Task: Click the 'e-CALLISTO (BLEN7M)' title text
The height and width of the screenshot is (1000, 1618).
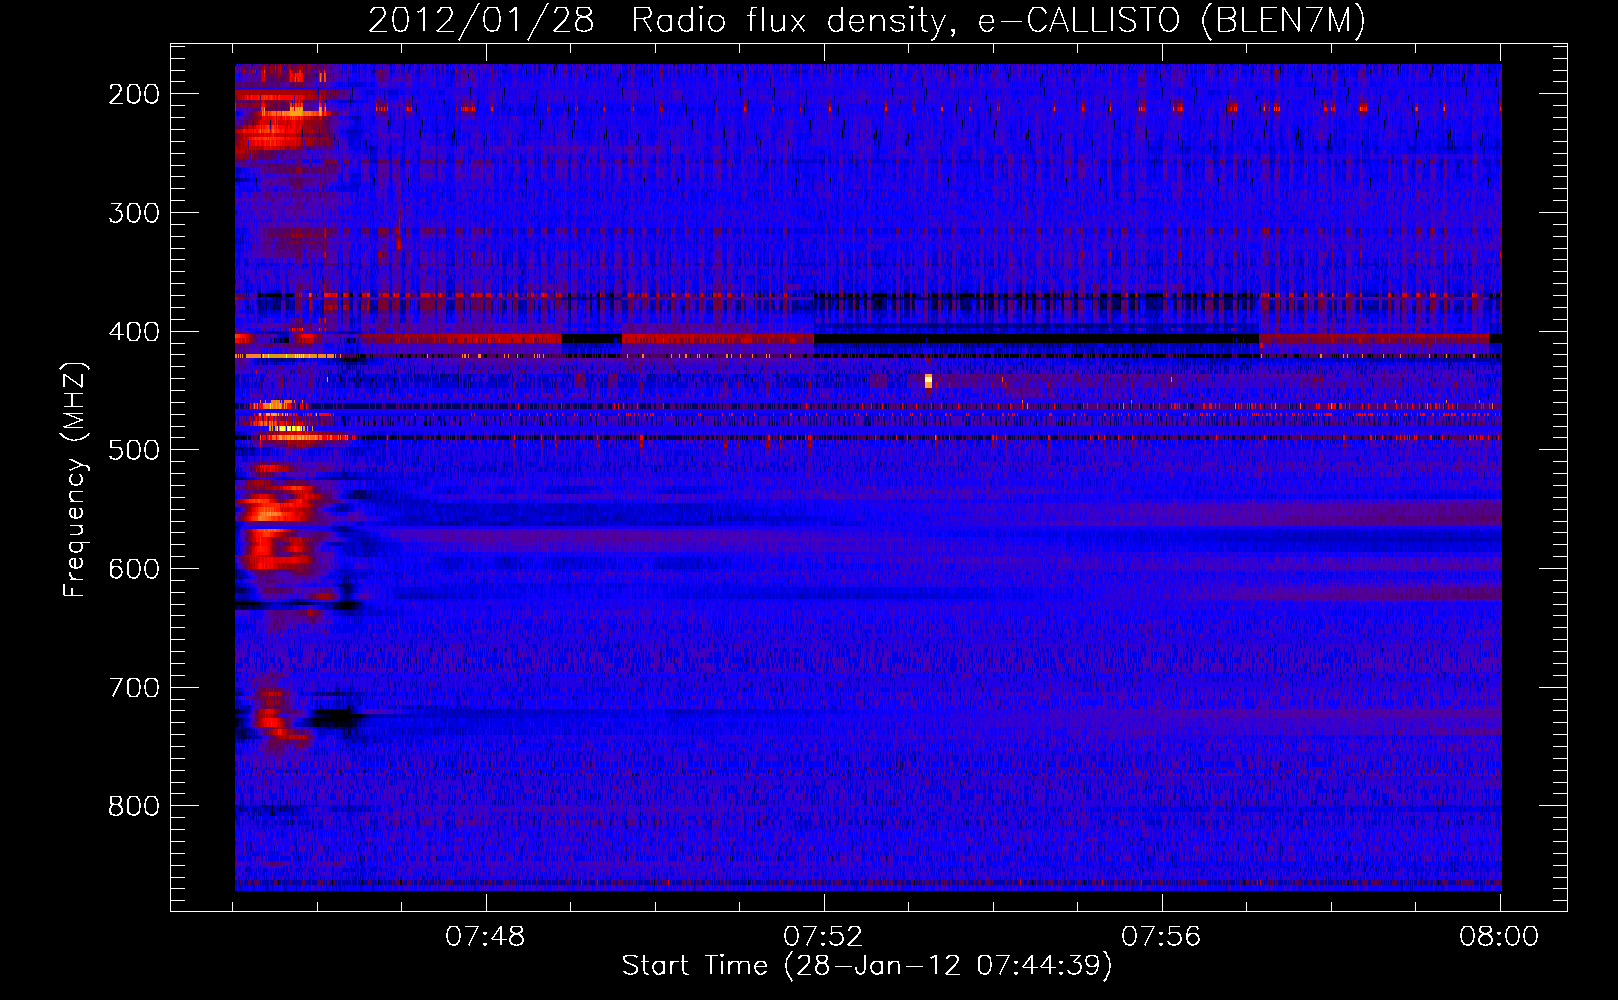Action: pyautogui.click(x=1171, y=21)
